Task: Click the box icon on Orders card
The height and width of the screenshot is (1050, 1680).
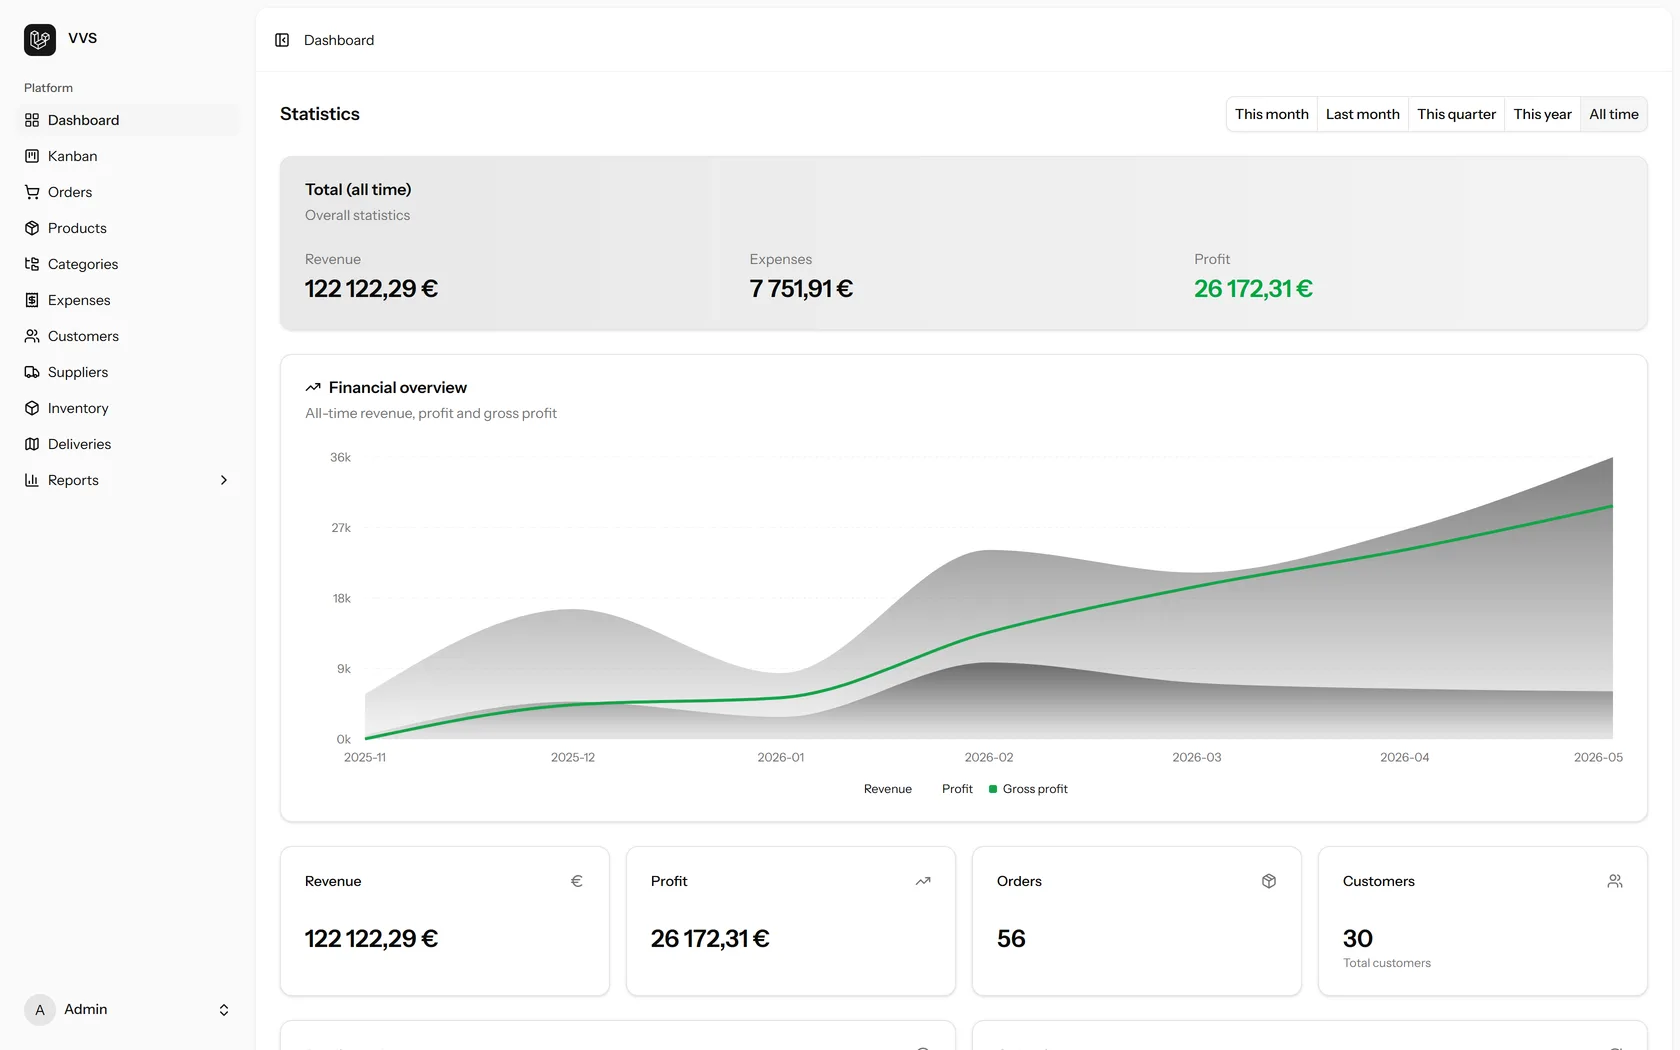Action: (x=1269, y=881)
